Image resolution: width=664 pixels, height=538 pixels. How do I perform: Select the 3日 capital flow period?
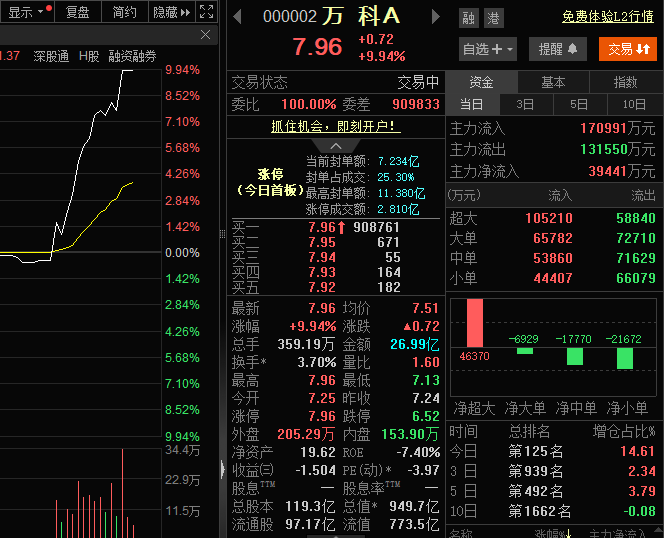[x=525, y=104]
